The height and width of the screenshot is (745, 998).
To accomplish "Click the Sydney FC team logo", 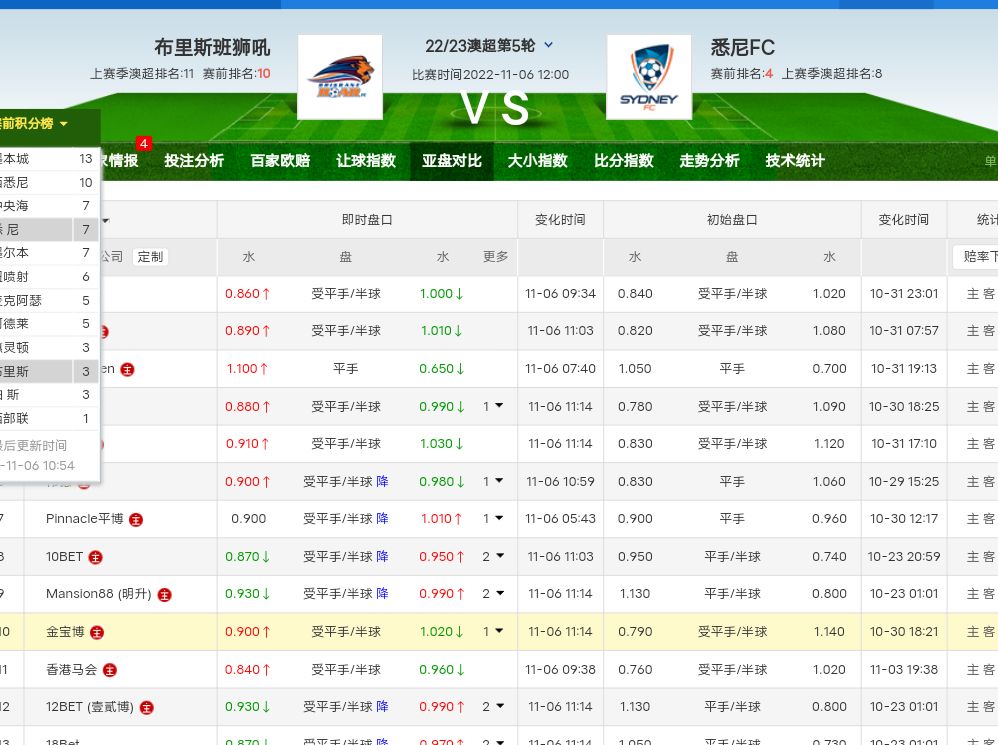I will point(649,77).
